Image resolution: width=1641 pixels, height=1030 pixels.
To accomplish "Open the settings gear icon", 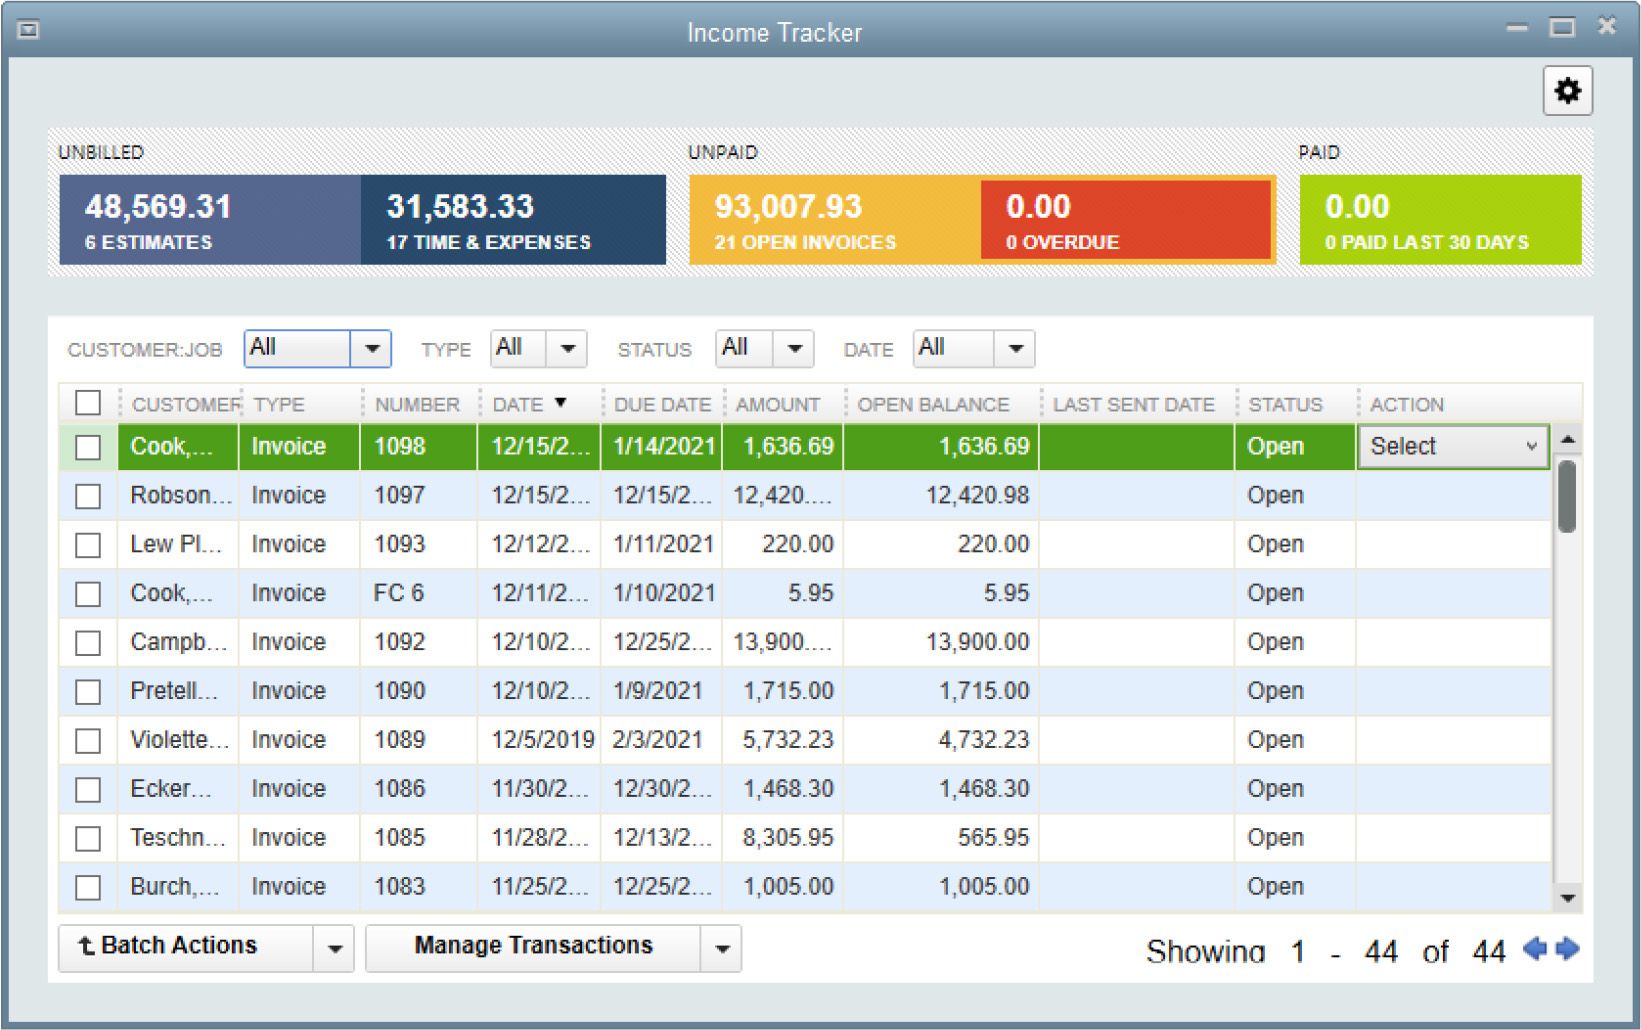I will (x=1566, y=91).
